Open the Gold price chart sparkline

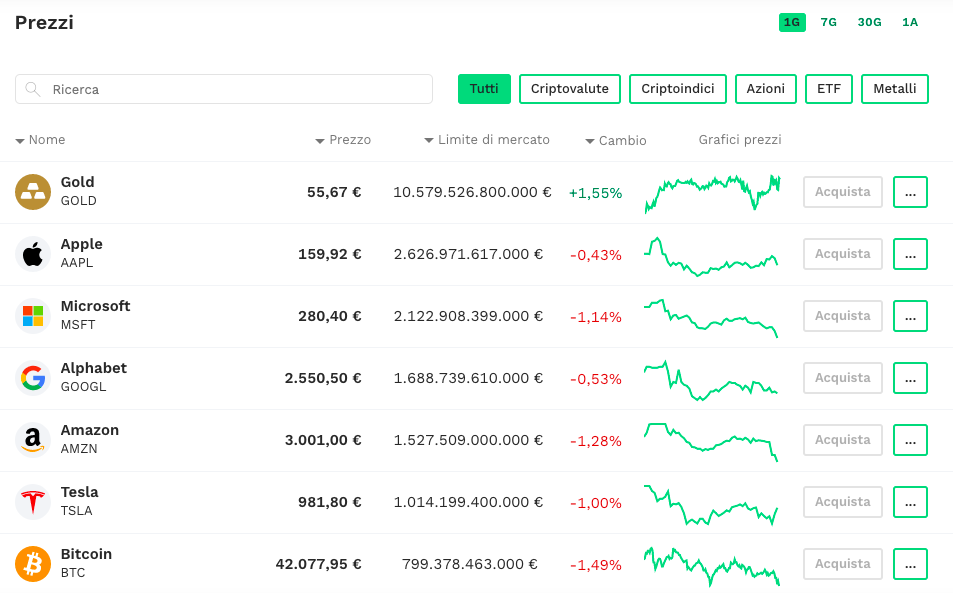coord(712,193)
